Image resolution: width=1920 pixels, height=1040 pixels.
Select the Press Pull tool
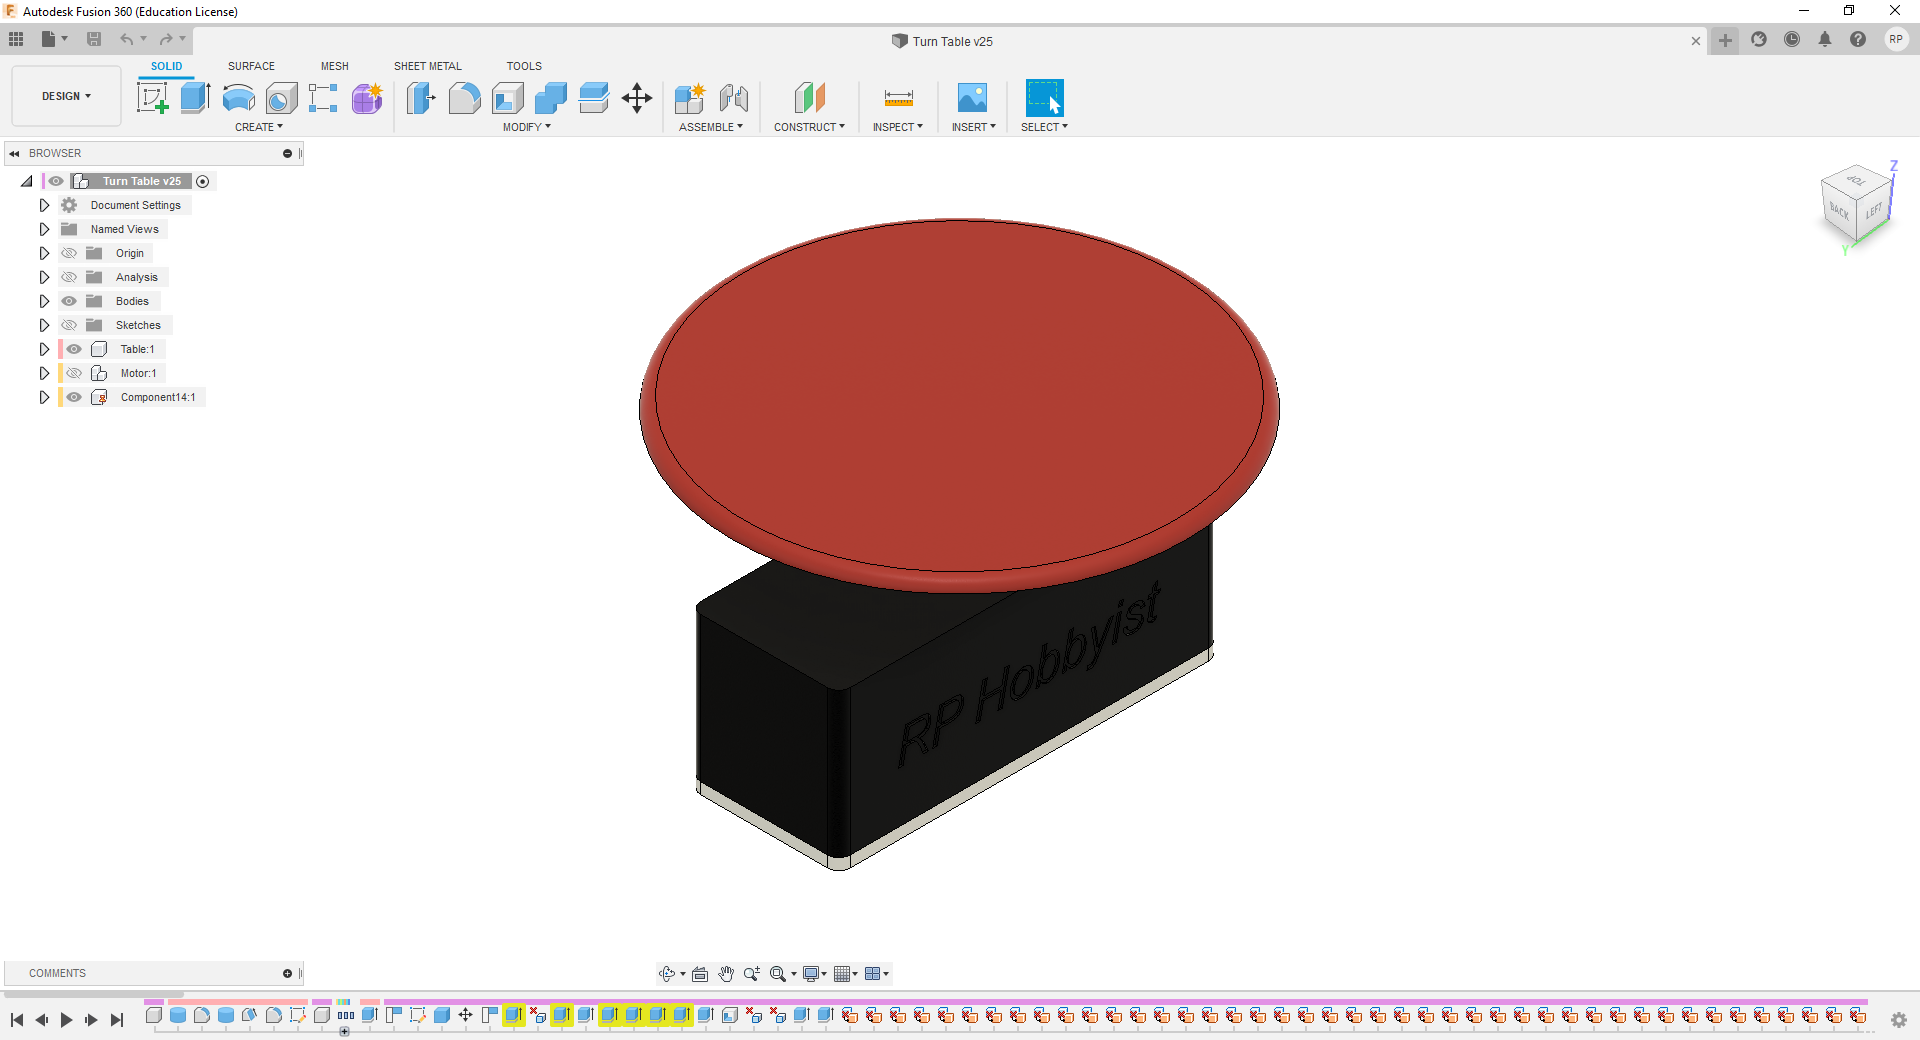421,98
